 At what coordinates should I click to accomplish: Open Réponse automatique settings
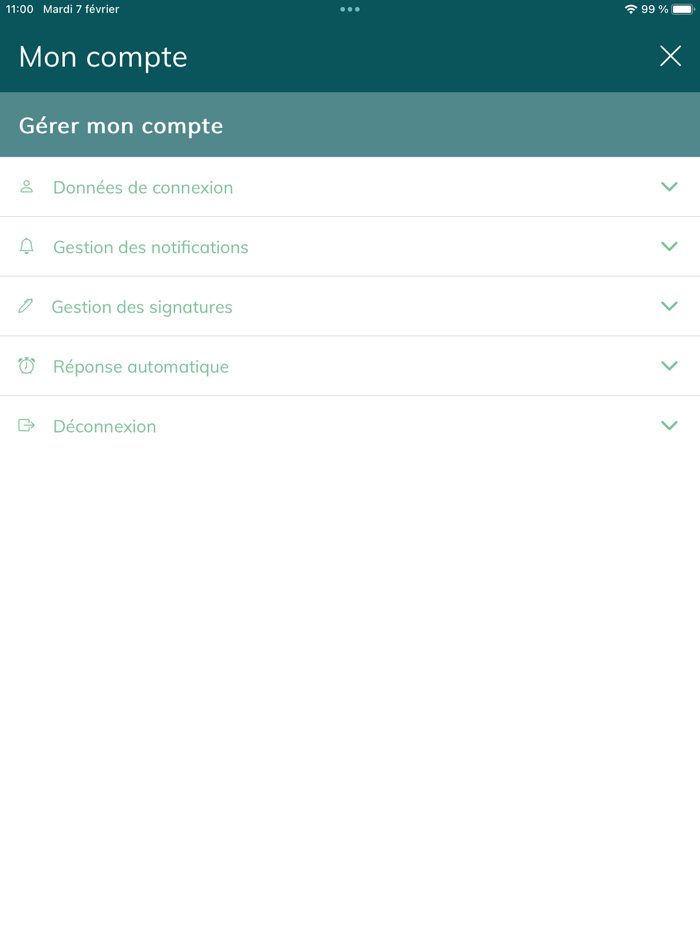[x=140, y=366]
